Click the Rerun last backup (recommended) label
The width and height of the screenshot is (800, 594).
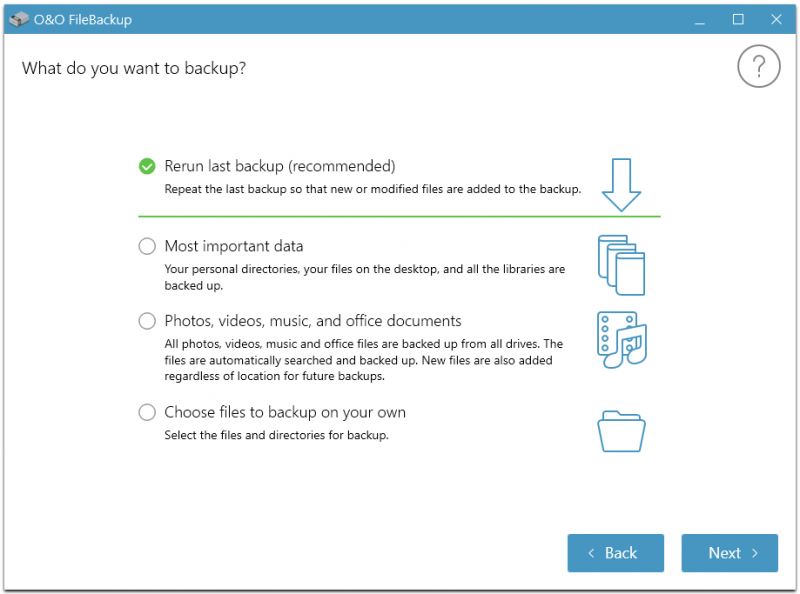(x=280, y=166)
